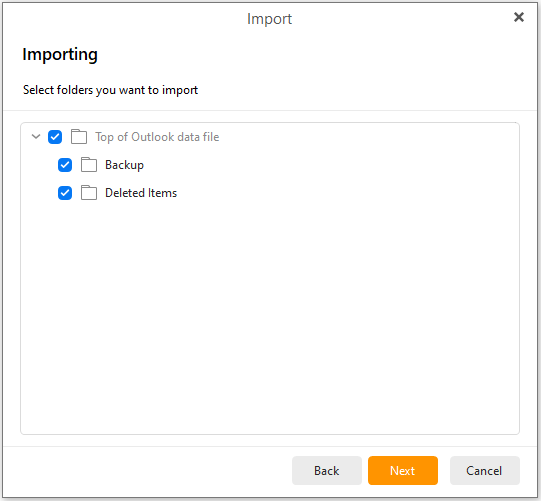This screenshot has height=501, width=541.
Task: Cancel the import wizard
Action: click(x=484, y=471)
